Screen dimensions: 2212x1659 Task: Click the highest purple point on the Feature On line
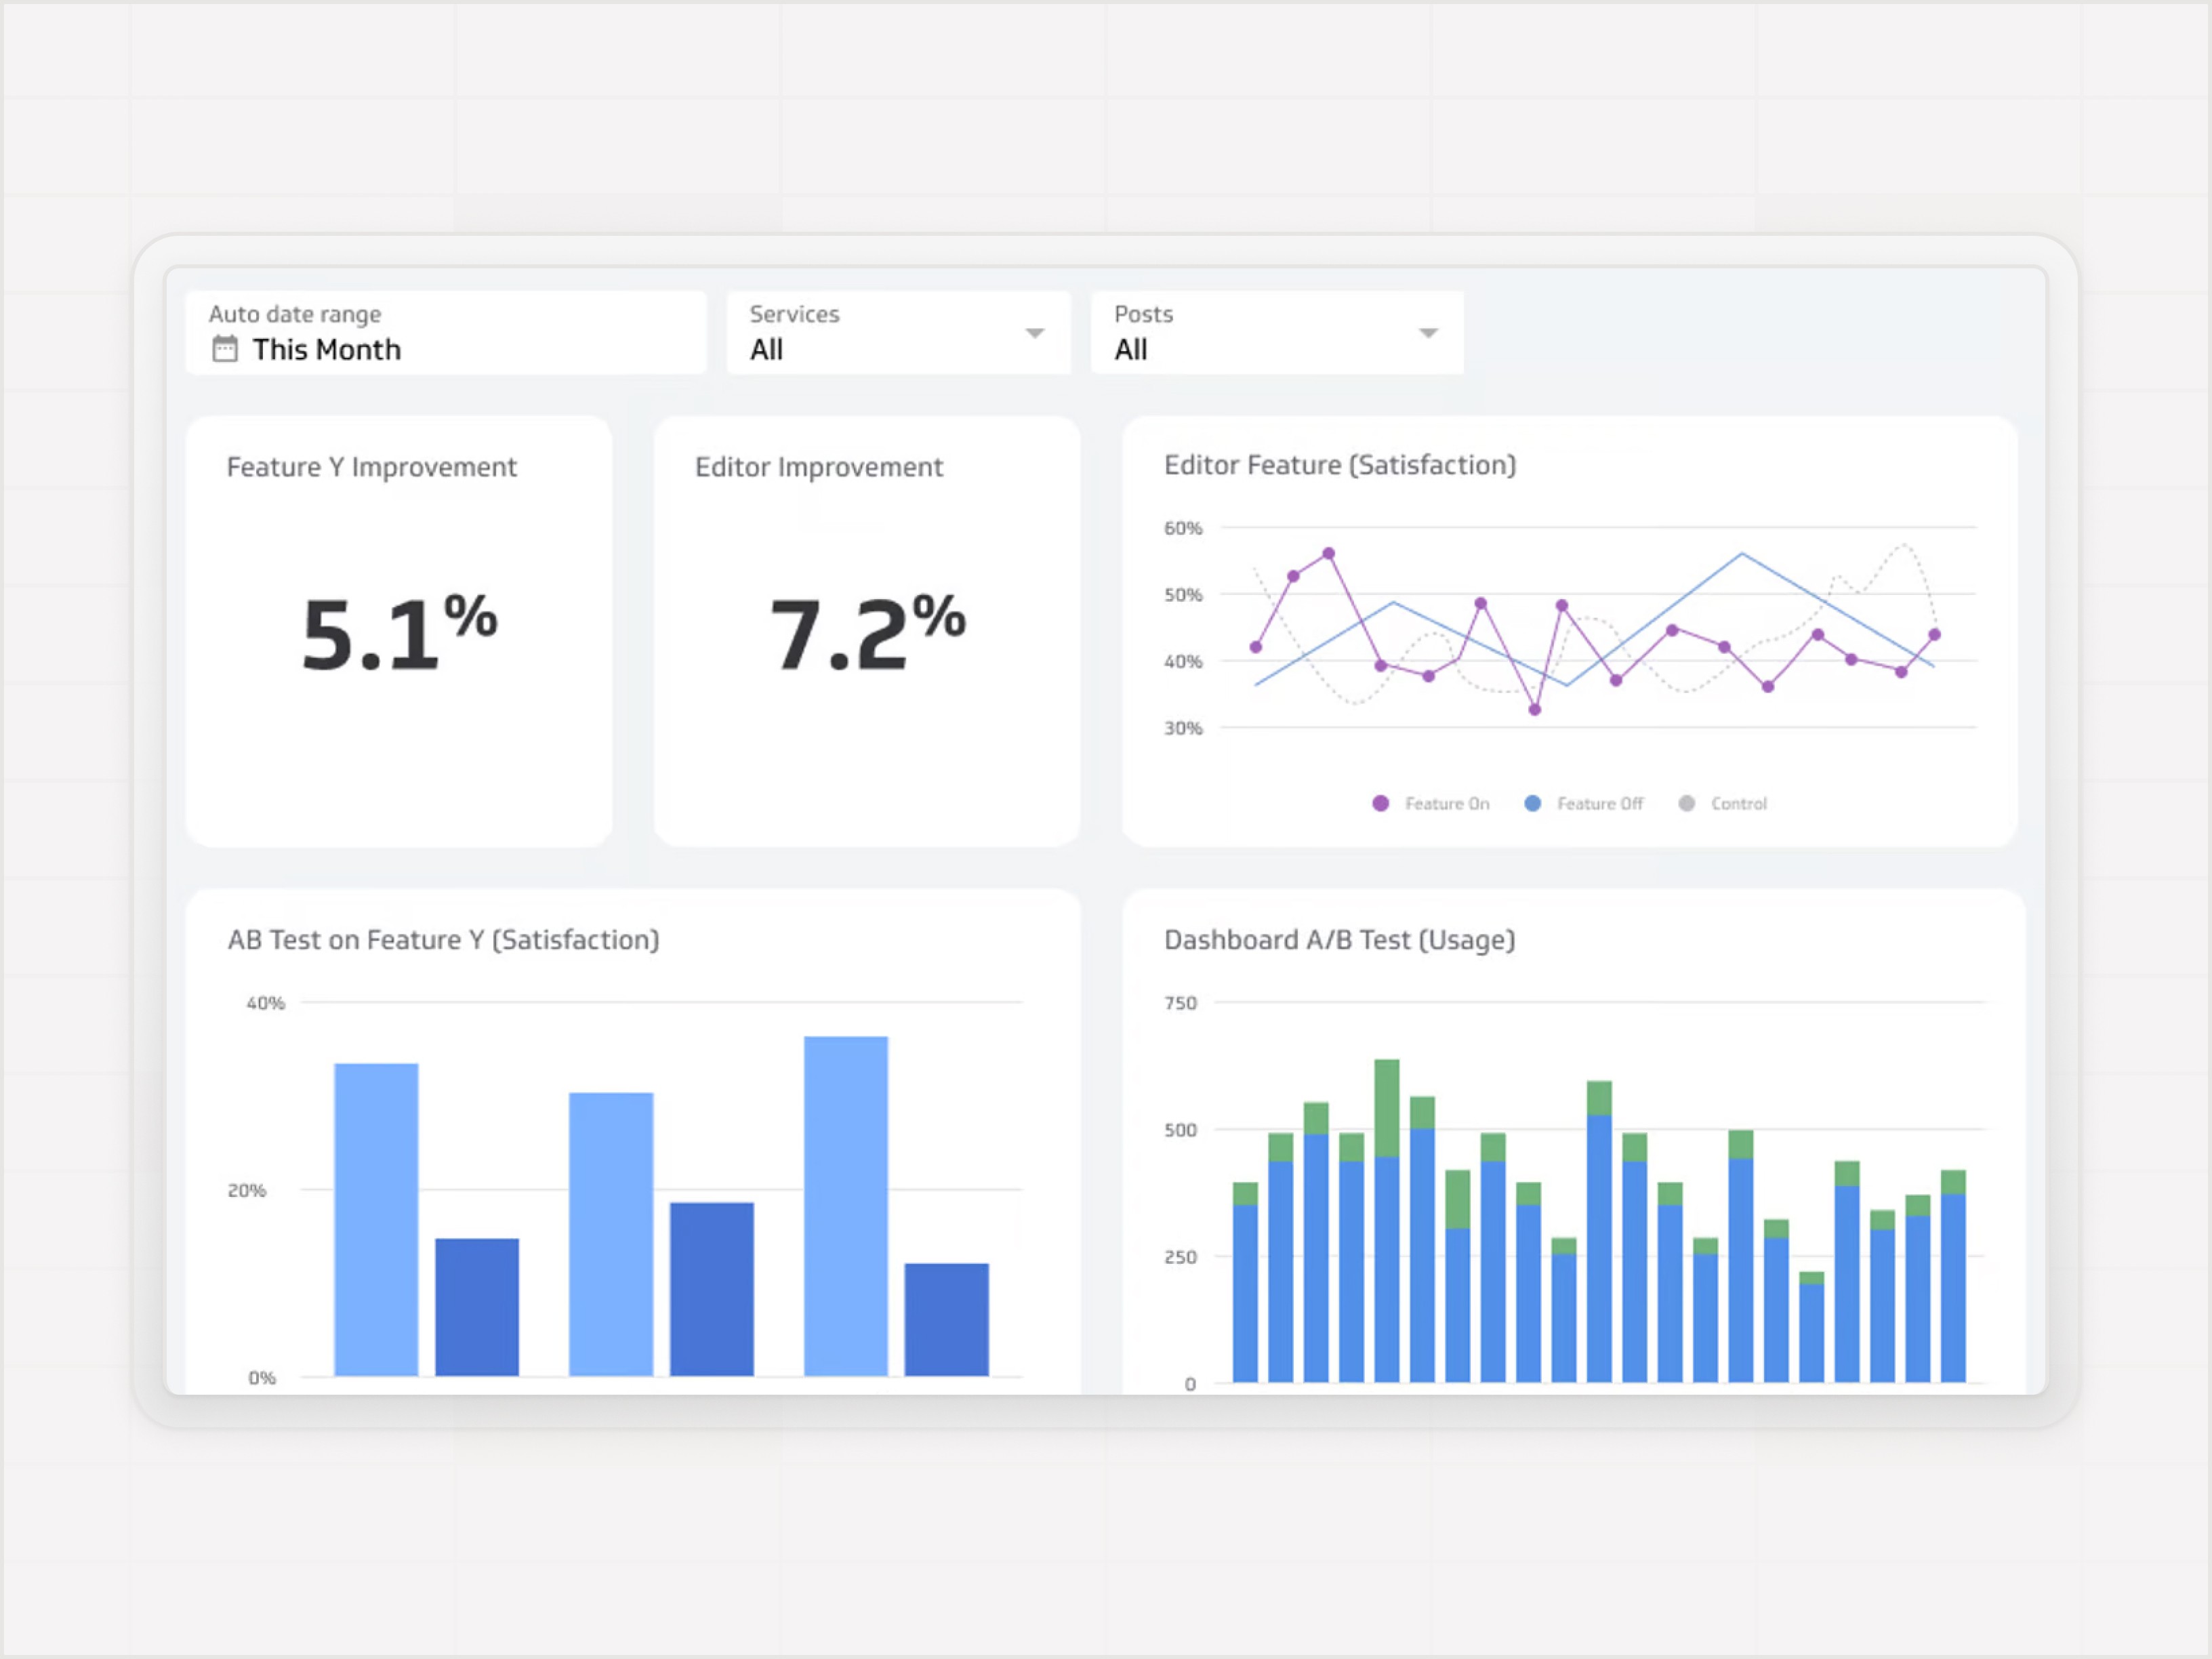1329,553
